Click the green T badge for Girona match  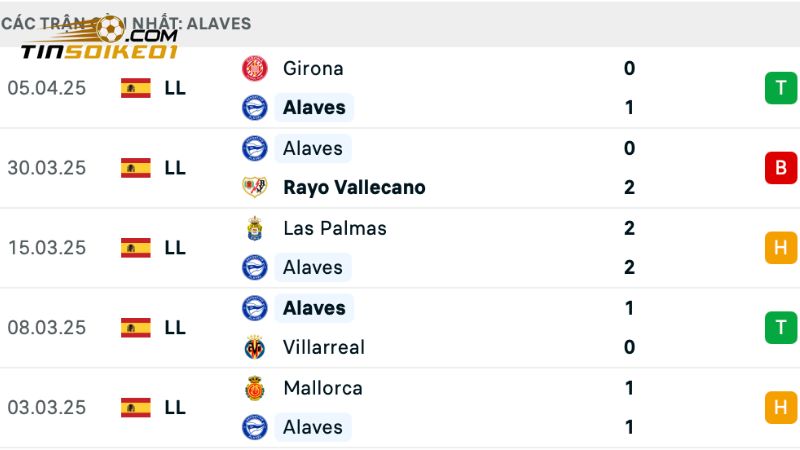[x=781, y=88]
